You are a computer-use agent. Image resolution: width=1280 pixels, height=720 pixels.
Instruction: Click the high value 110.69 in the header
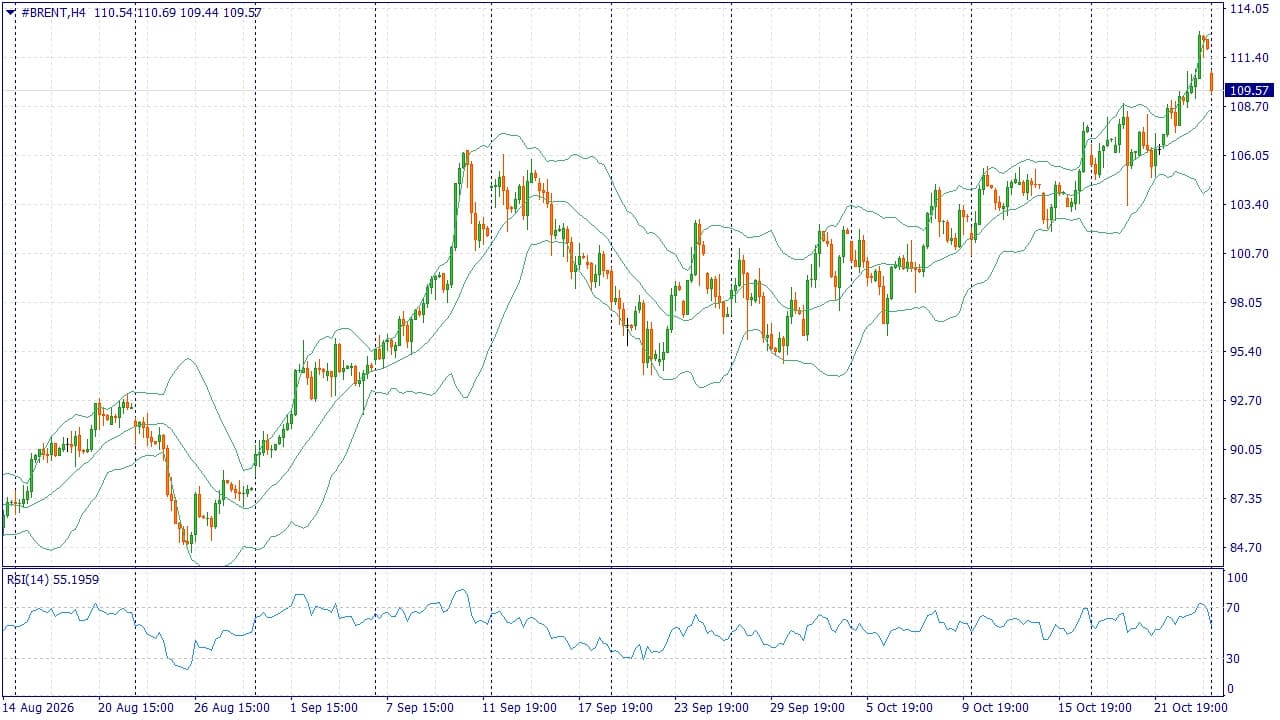coord(156,12)
